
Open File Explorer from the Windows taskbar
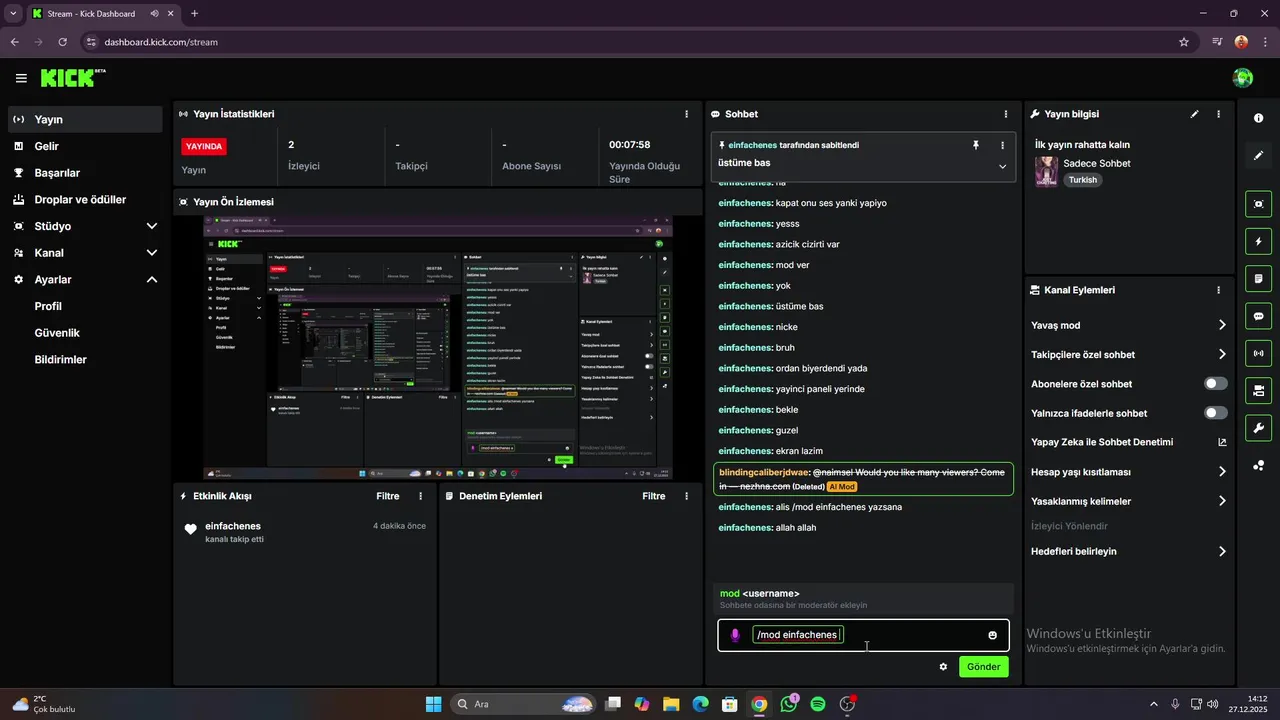click(671, 704)
